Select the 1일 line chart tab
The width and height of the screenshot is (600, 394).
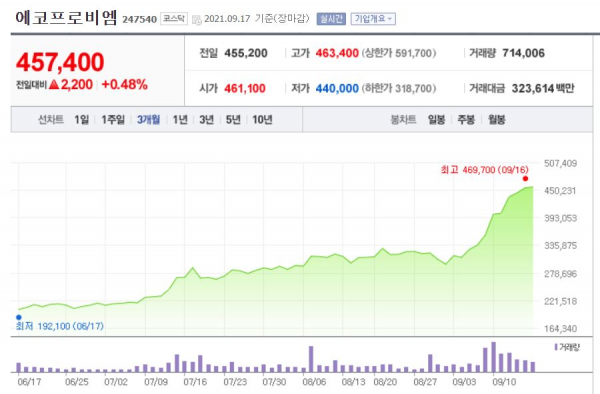pyautogui.click(x=82, y=120)
